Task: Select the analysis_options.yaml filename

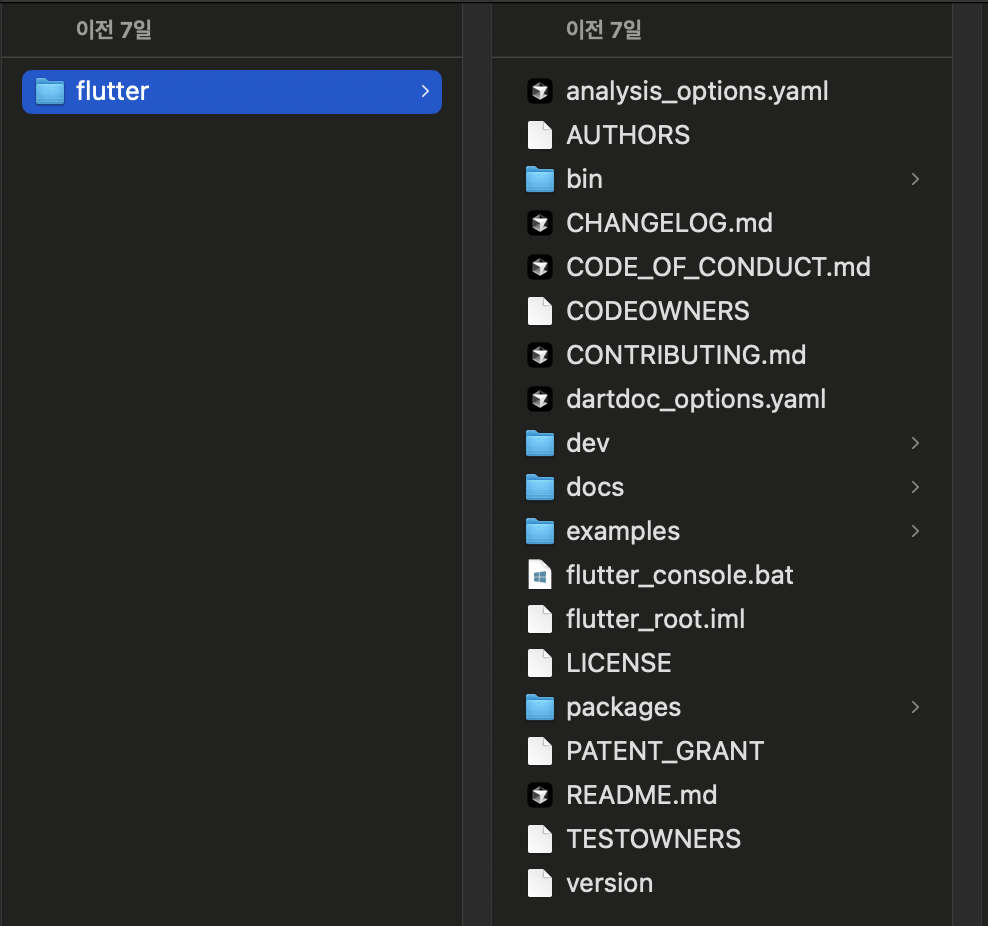Action: (697, 92)
